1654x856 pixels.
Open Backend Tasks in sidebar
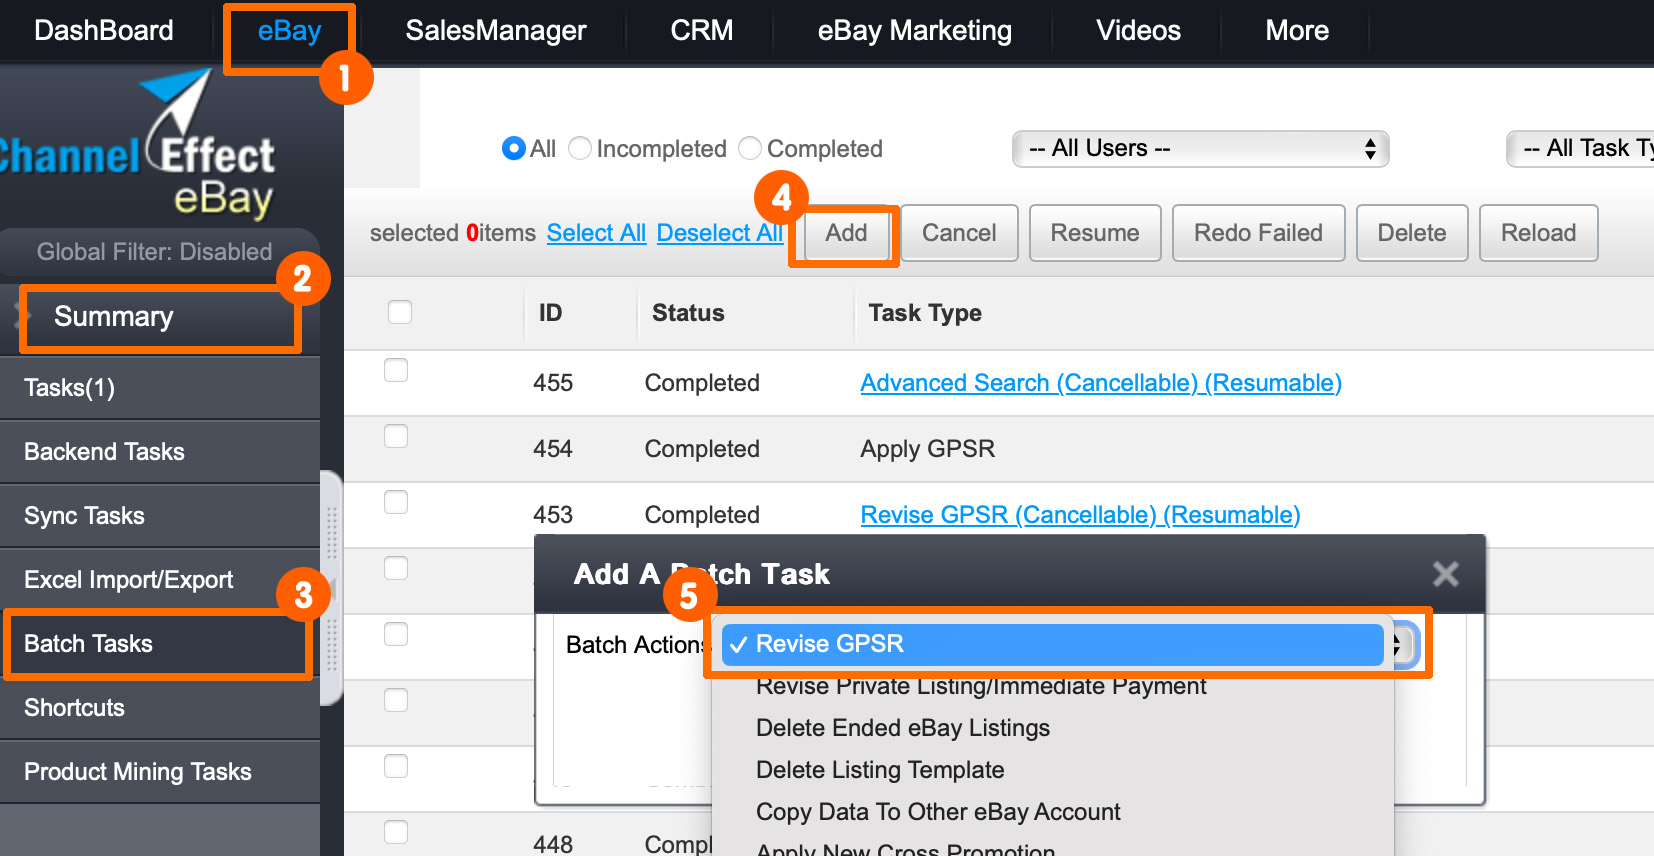point(160,452)
